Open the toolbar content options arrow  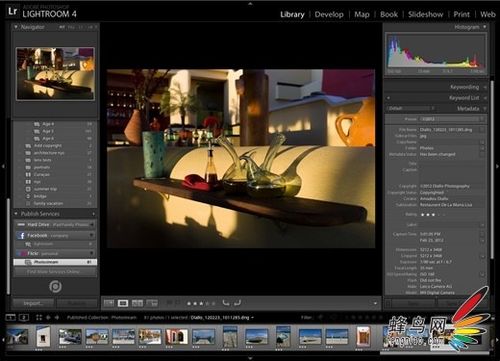pyautogui.click(x=375, y=303)
